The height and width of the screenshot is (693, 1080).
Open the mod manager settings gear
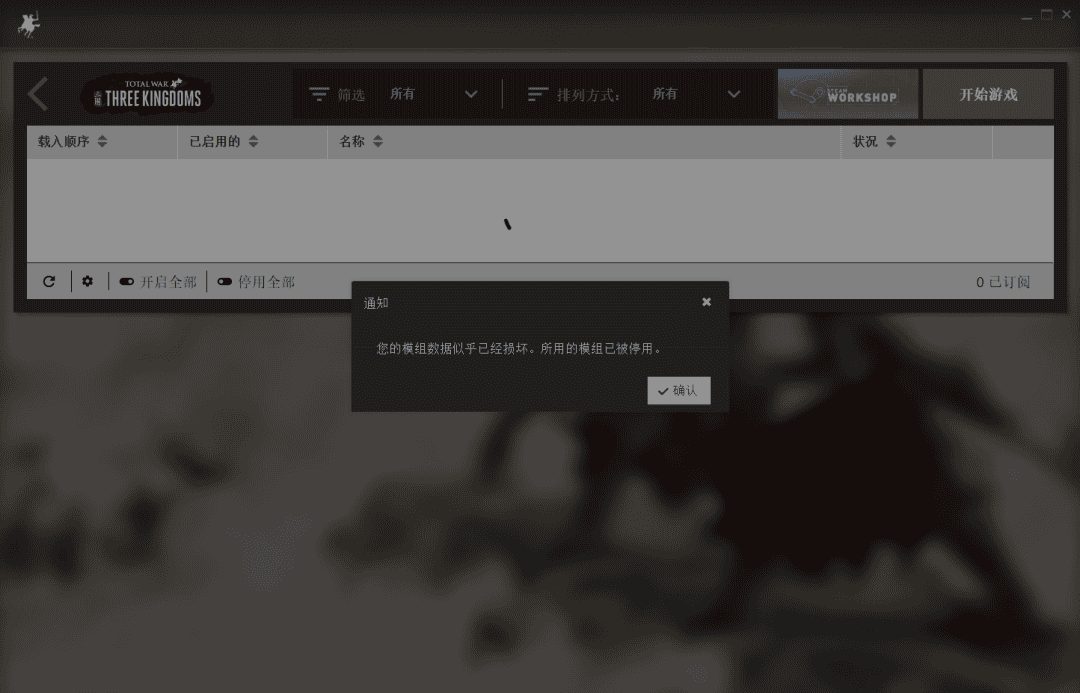coord(87,281)
